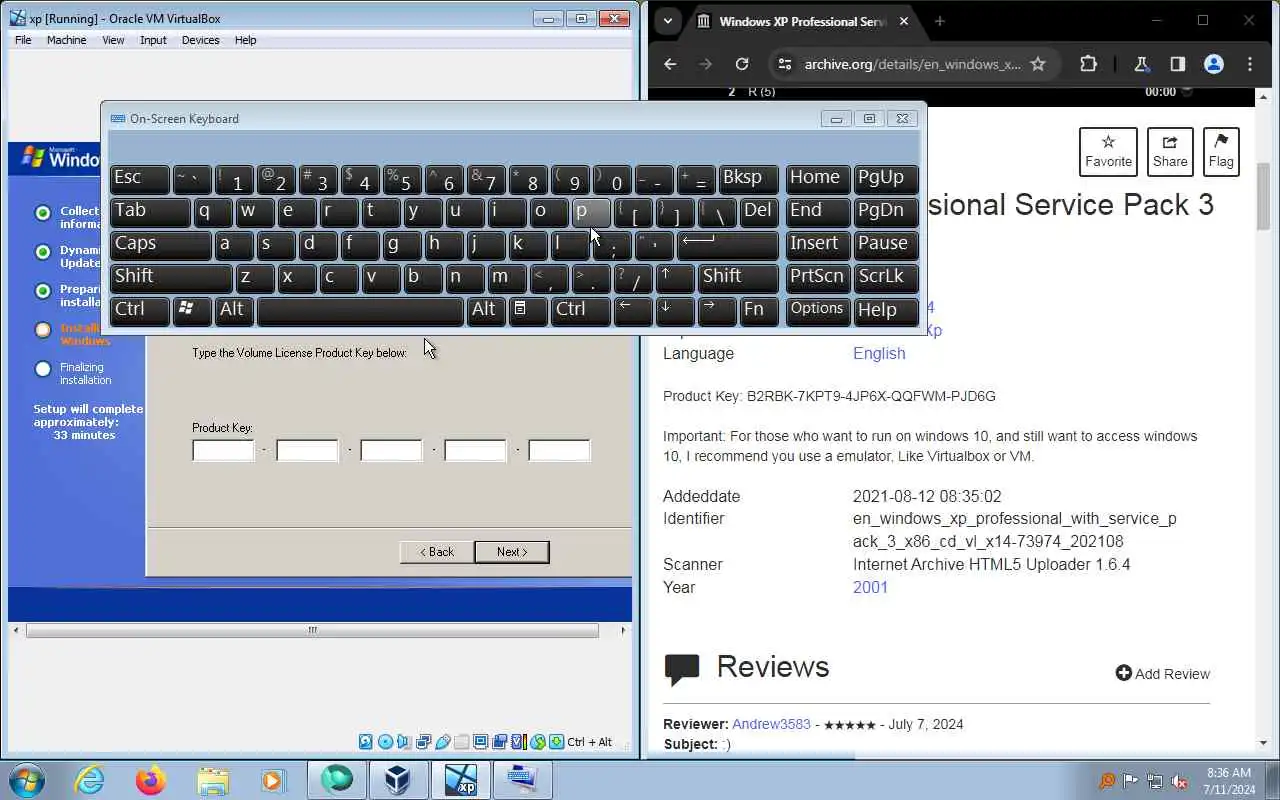The height and width of the screenshot is (800, 1280).
Task: Click the Bksp key on the On-Screen Keyboard
Action: tap(749, 178)
